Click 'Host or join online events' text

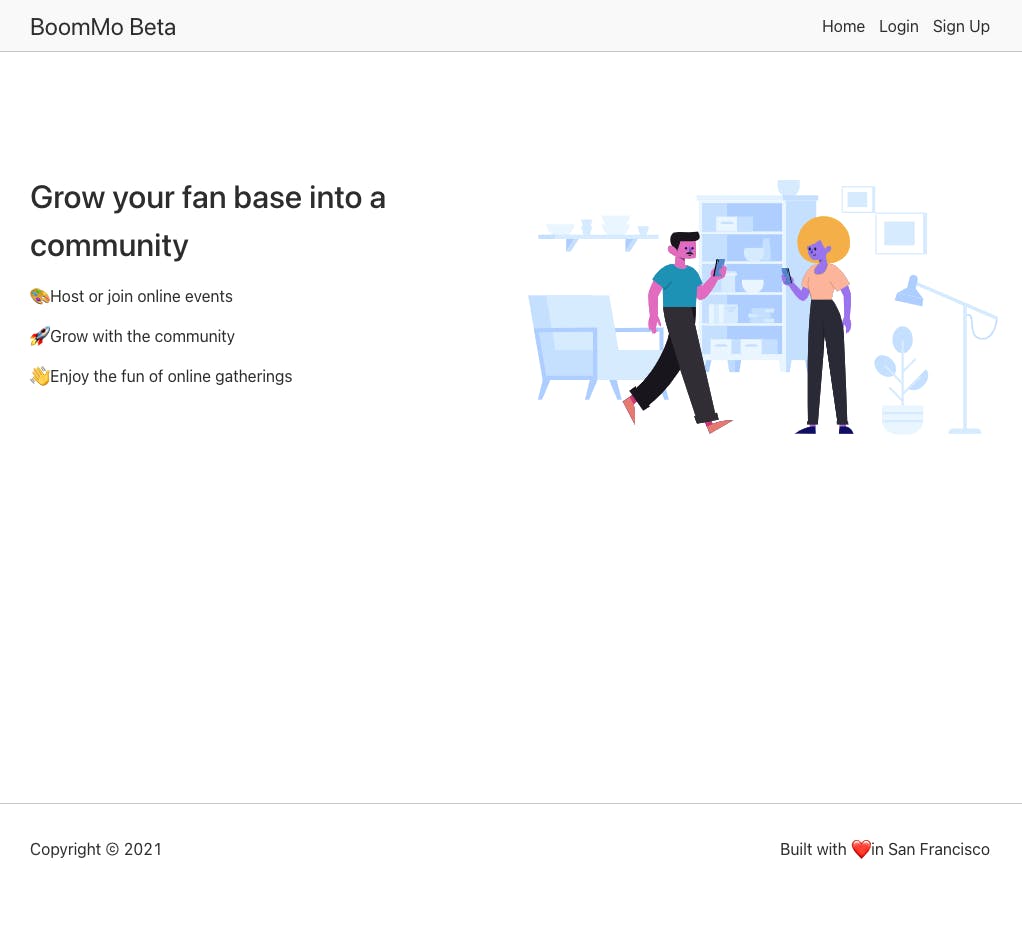coord(141,297)
